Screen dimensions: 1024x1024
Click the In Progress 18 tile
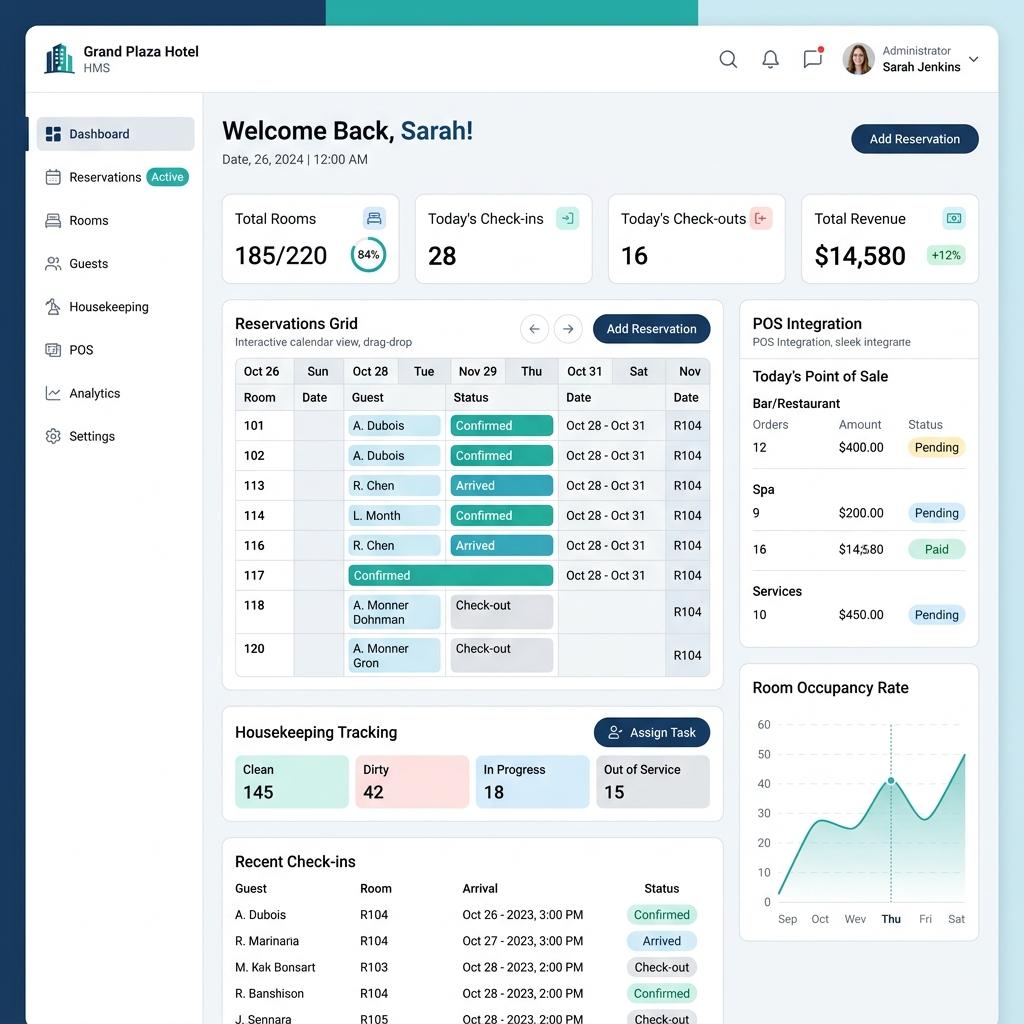coord(532,782)
